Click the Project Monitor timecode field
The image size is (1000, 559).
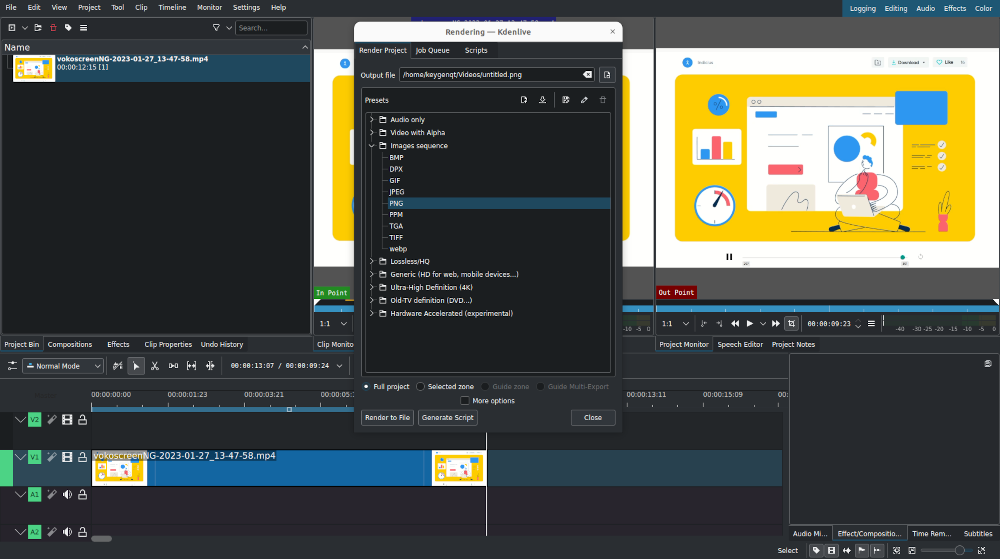[828, 324]
